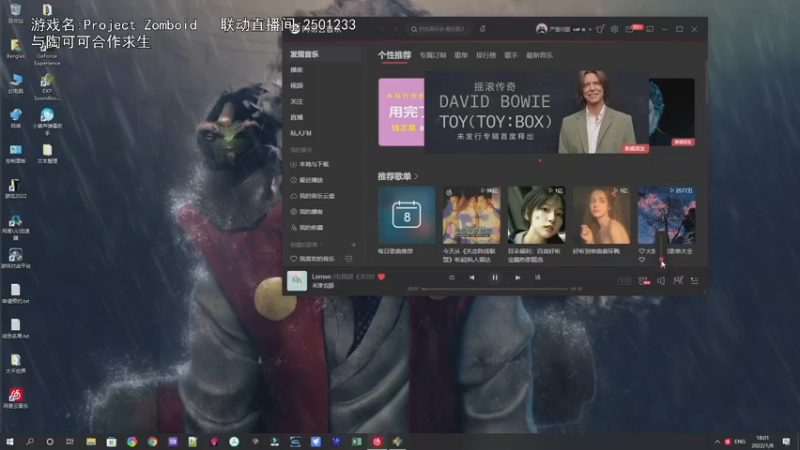800x450 pixels.
Task: Toggle the loop playback mode icon
Action: tap(452, 278)
